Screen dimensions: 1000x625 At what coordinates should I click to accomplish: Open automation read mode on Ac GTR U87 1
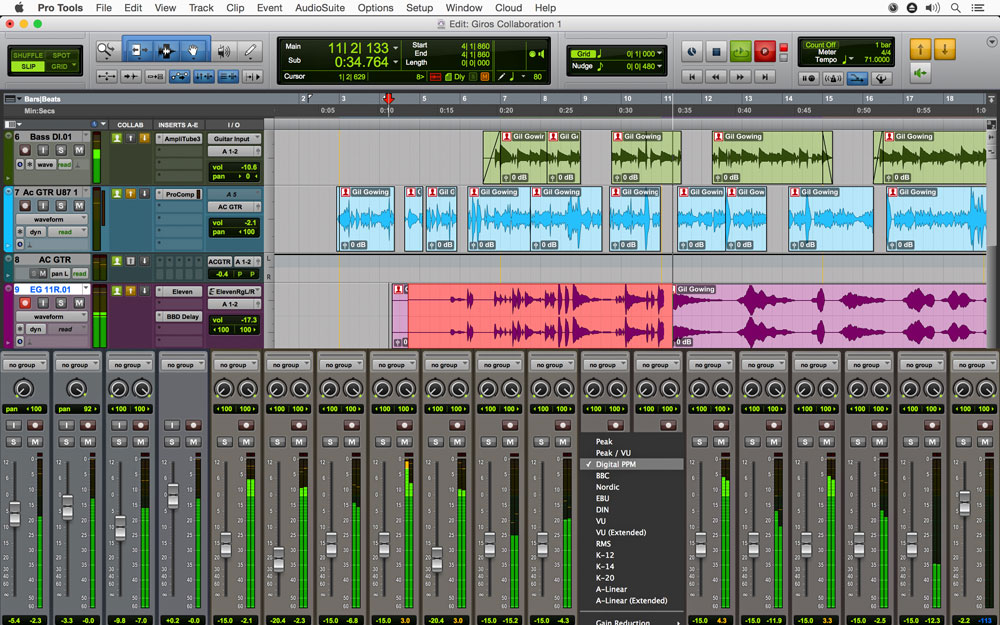pos(67,232)
